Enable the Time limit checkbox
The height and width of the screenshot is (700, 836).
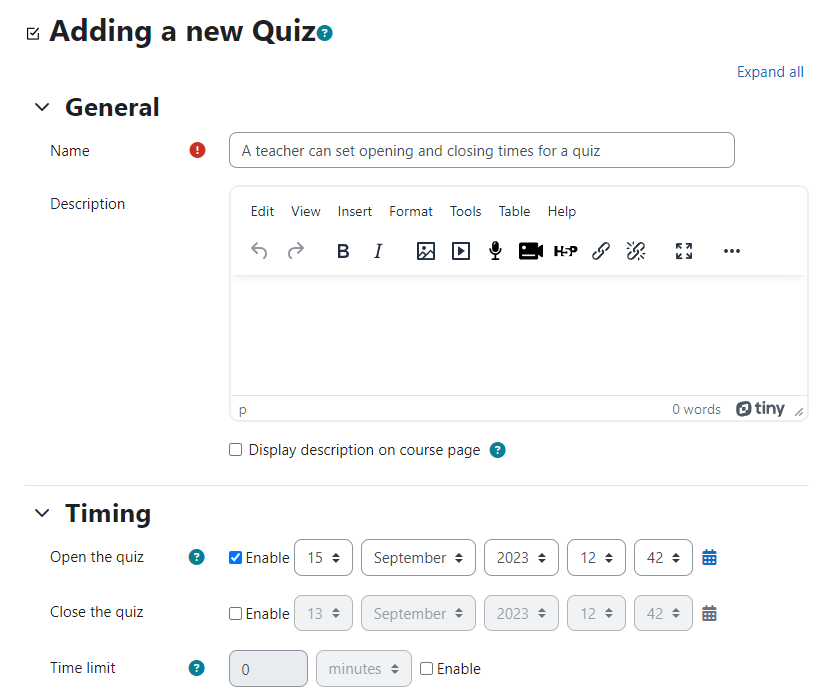pos(426,669)
